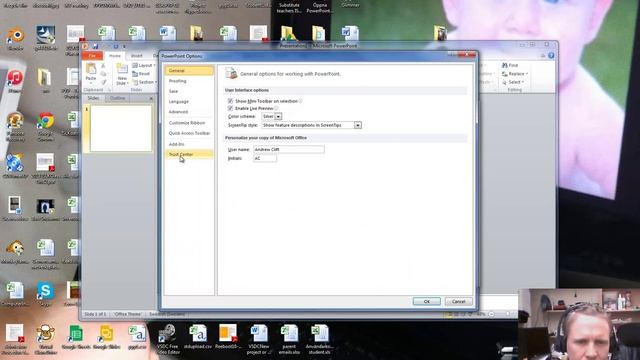
Task: Open Add-Ins category in options list
Action: 189,144
